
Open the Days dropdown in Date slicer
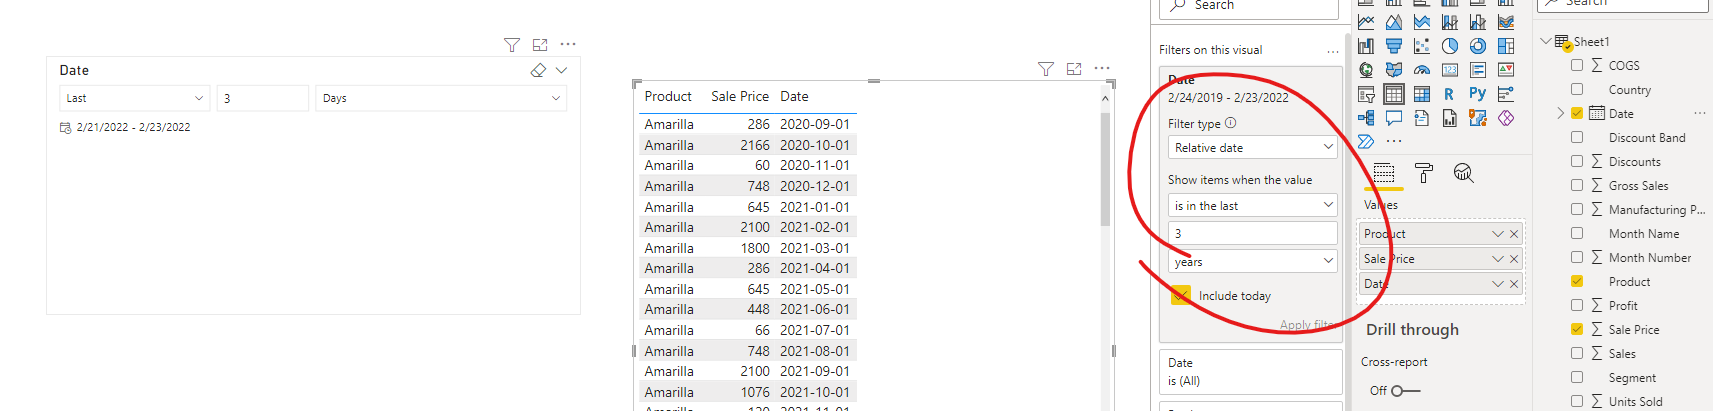pyautogui.click(x=441, y=98)
